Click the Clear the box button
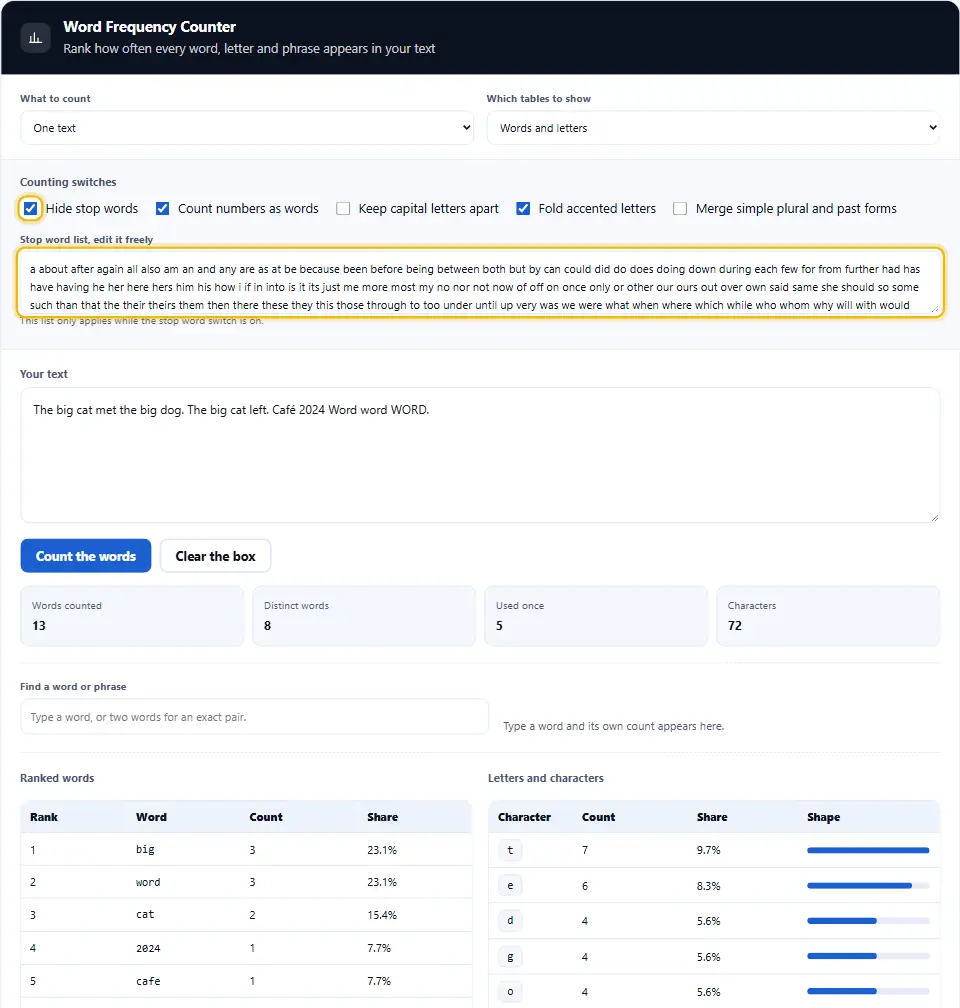 (215, 556)
